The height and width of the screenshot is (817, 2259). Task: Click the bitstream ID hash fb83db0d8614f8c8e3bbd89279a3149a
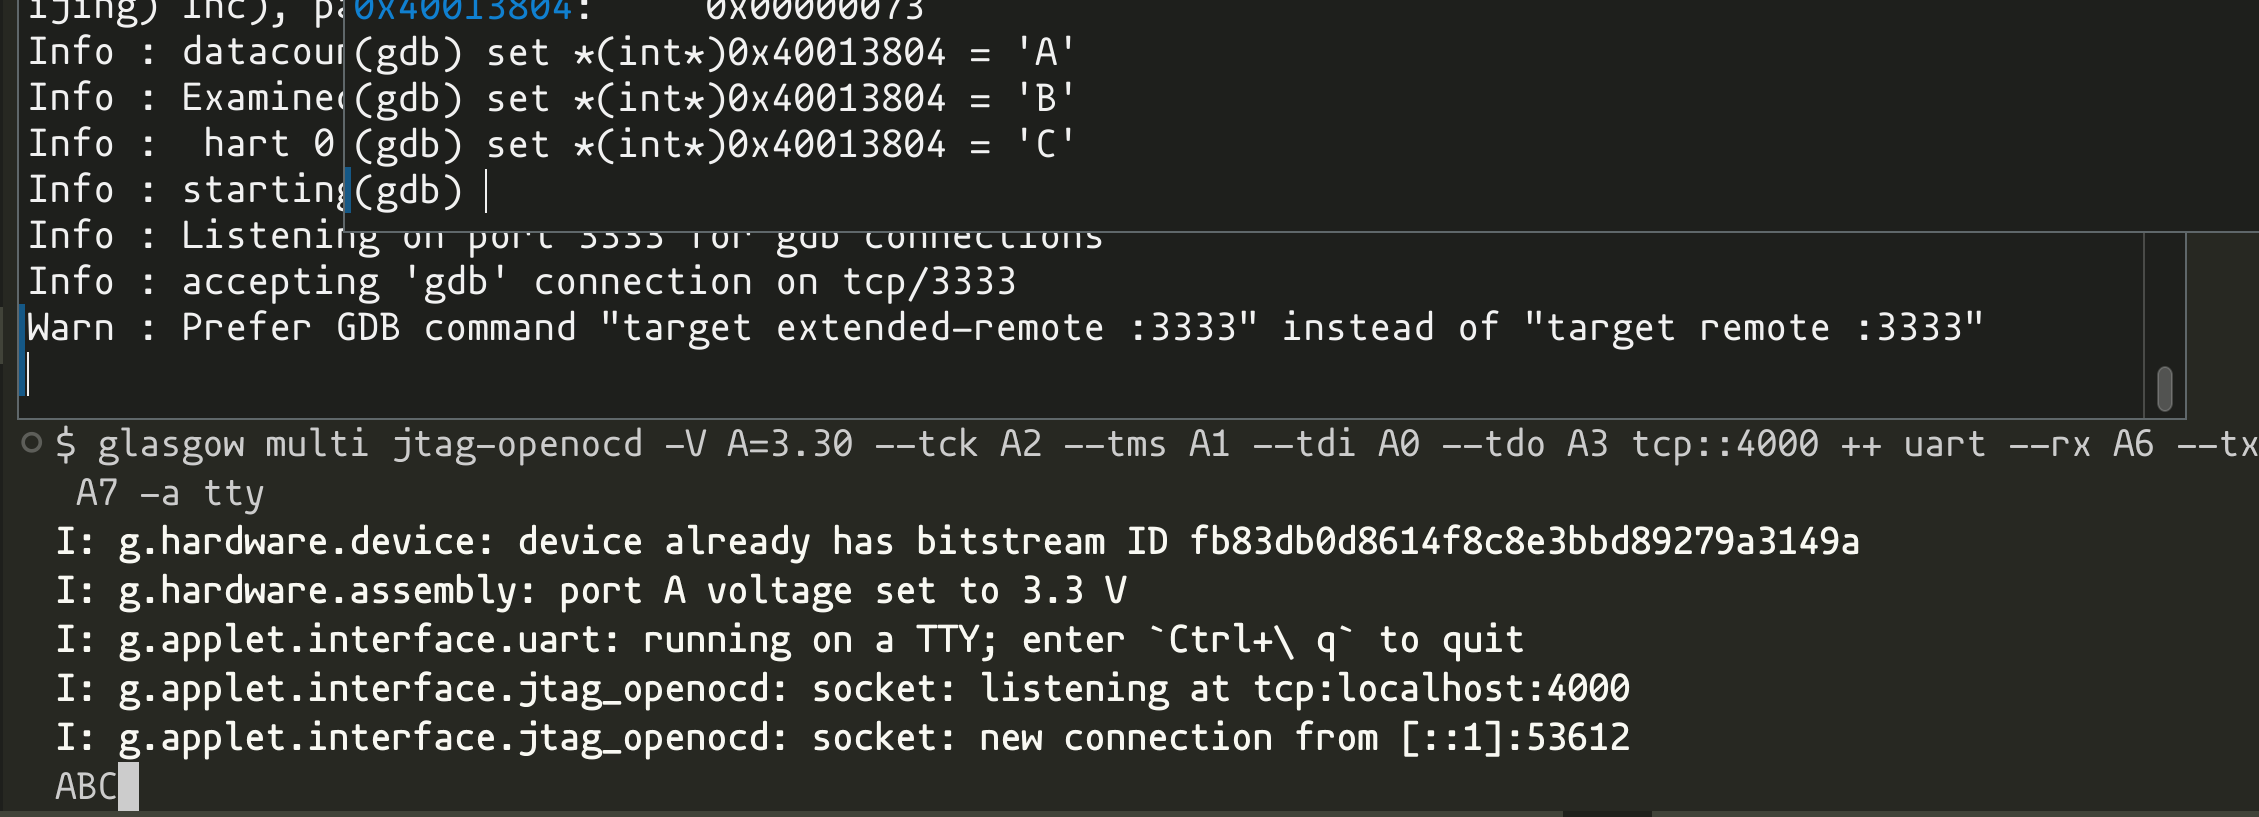tap(1524, 541)
